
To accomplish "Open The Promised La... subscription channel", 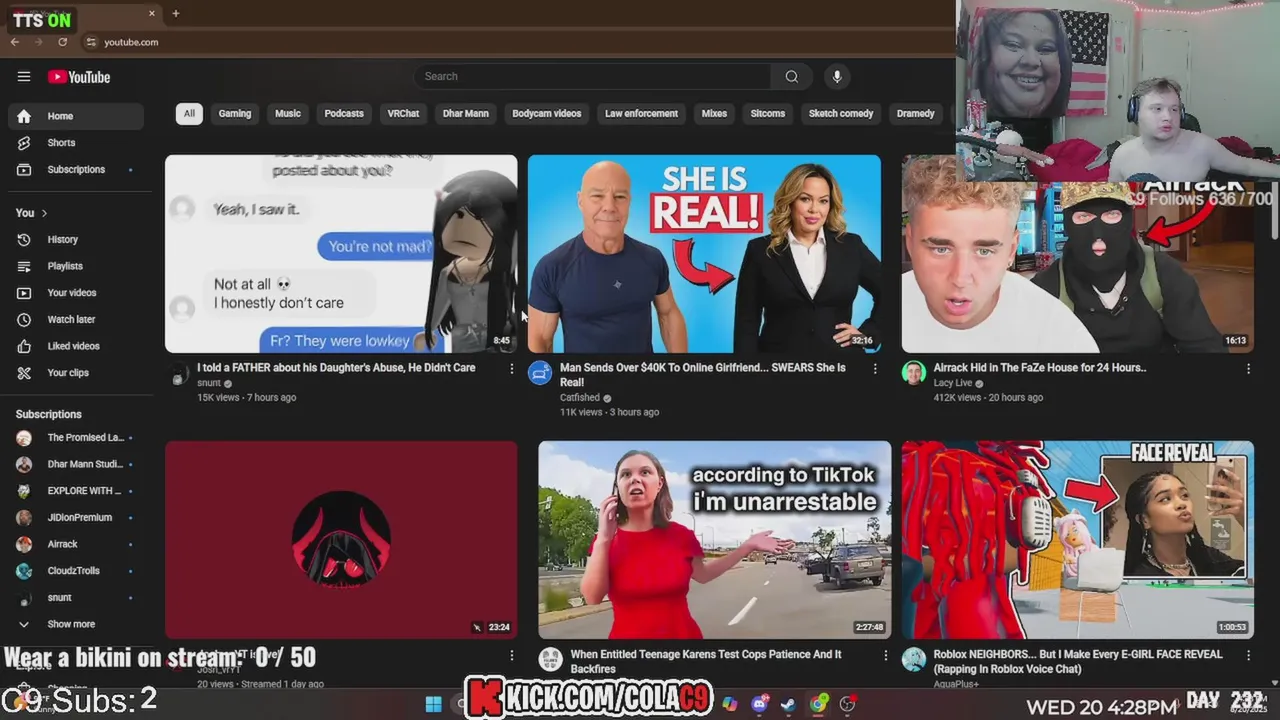I will coord(76,438).
